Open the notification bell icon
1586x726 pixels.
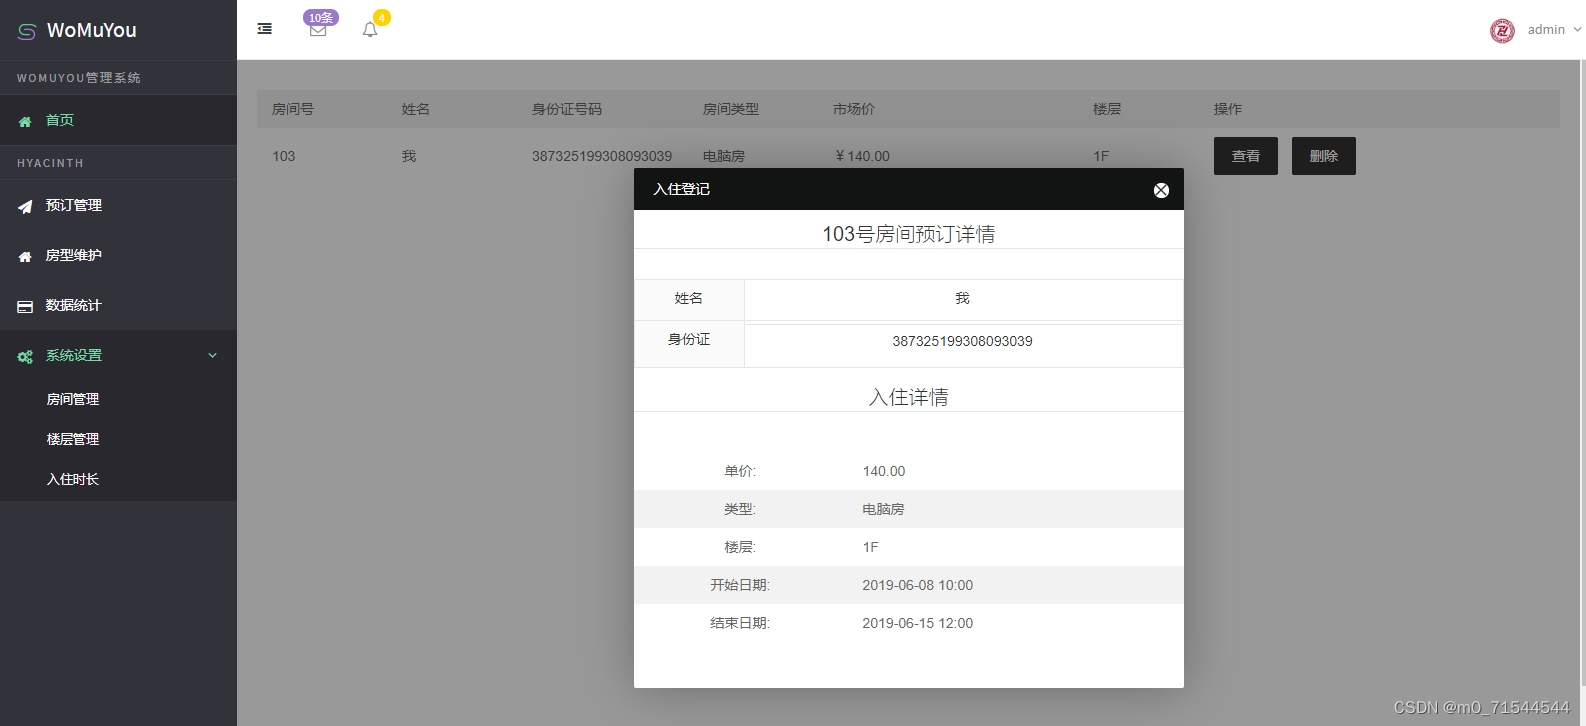coord(370,30)
